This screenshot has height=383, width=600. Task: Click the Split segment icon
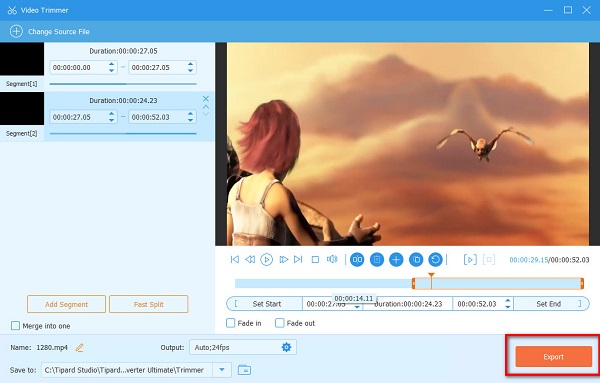[357, 260]
